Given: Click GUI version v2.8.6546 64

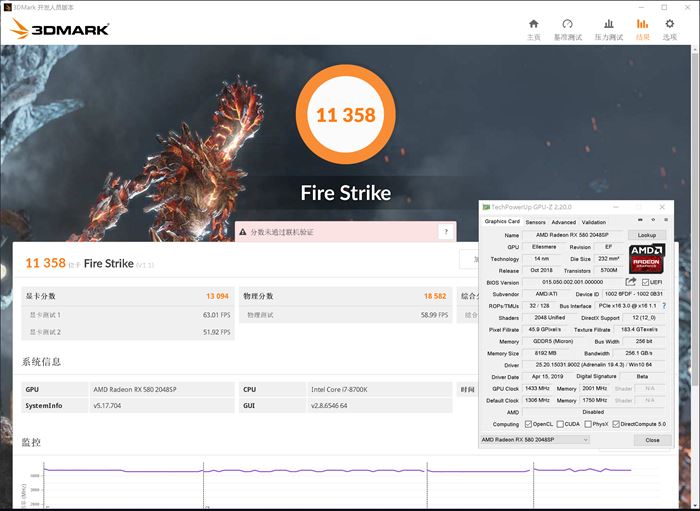Looking at the screenshot, I should click(329, 406).
